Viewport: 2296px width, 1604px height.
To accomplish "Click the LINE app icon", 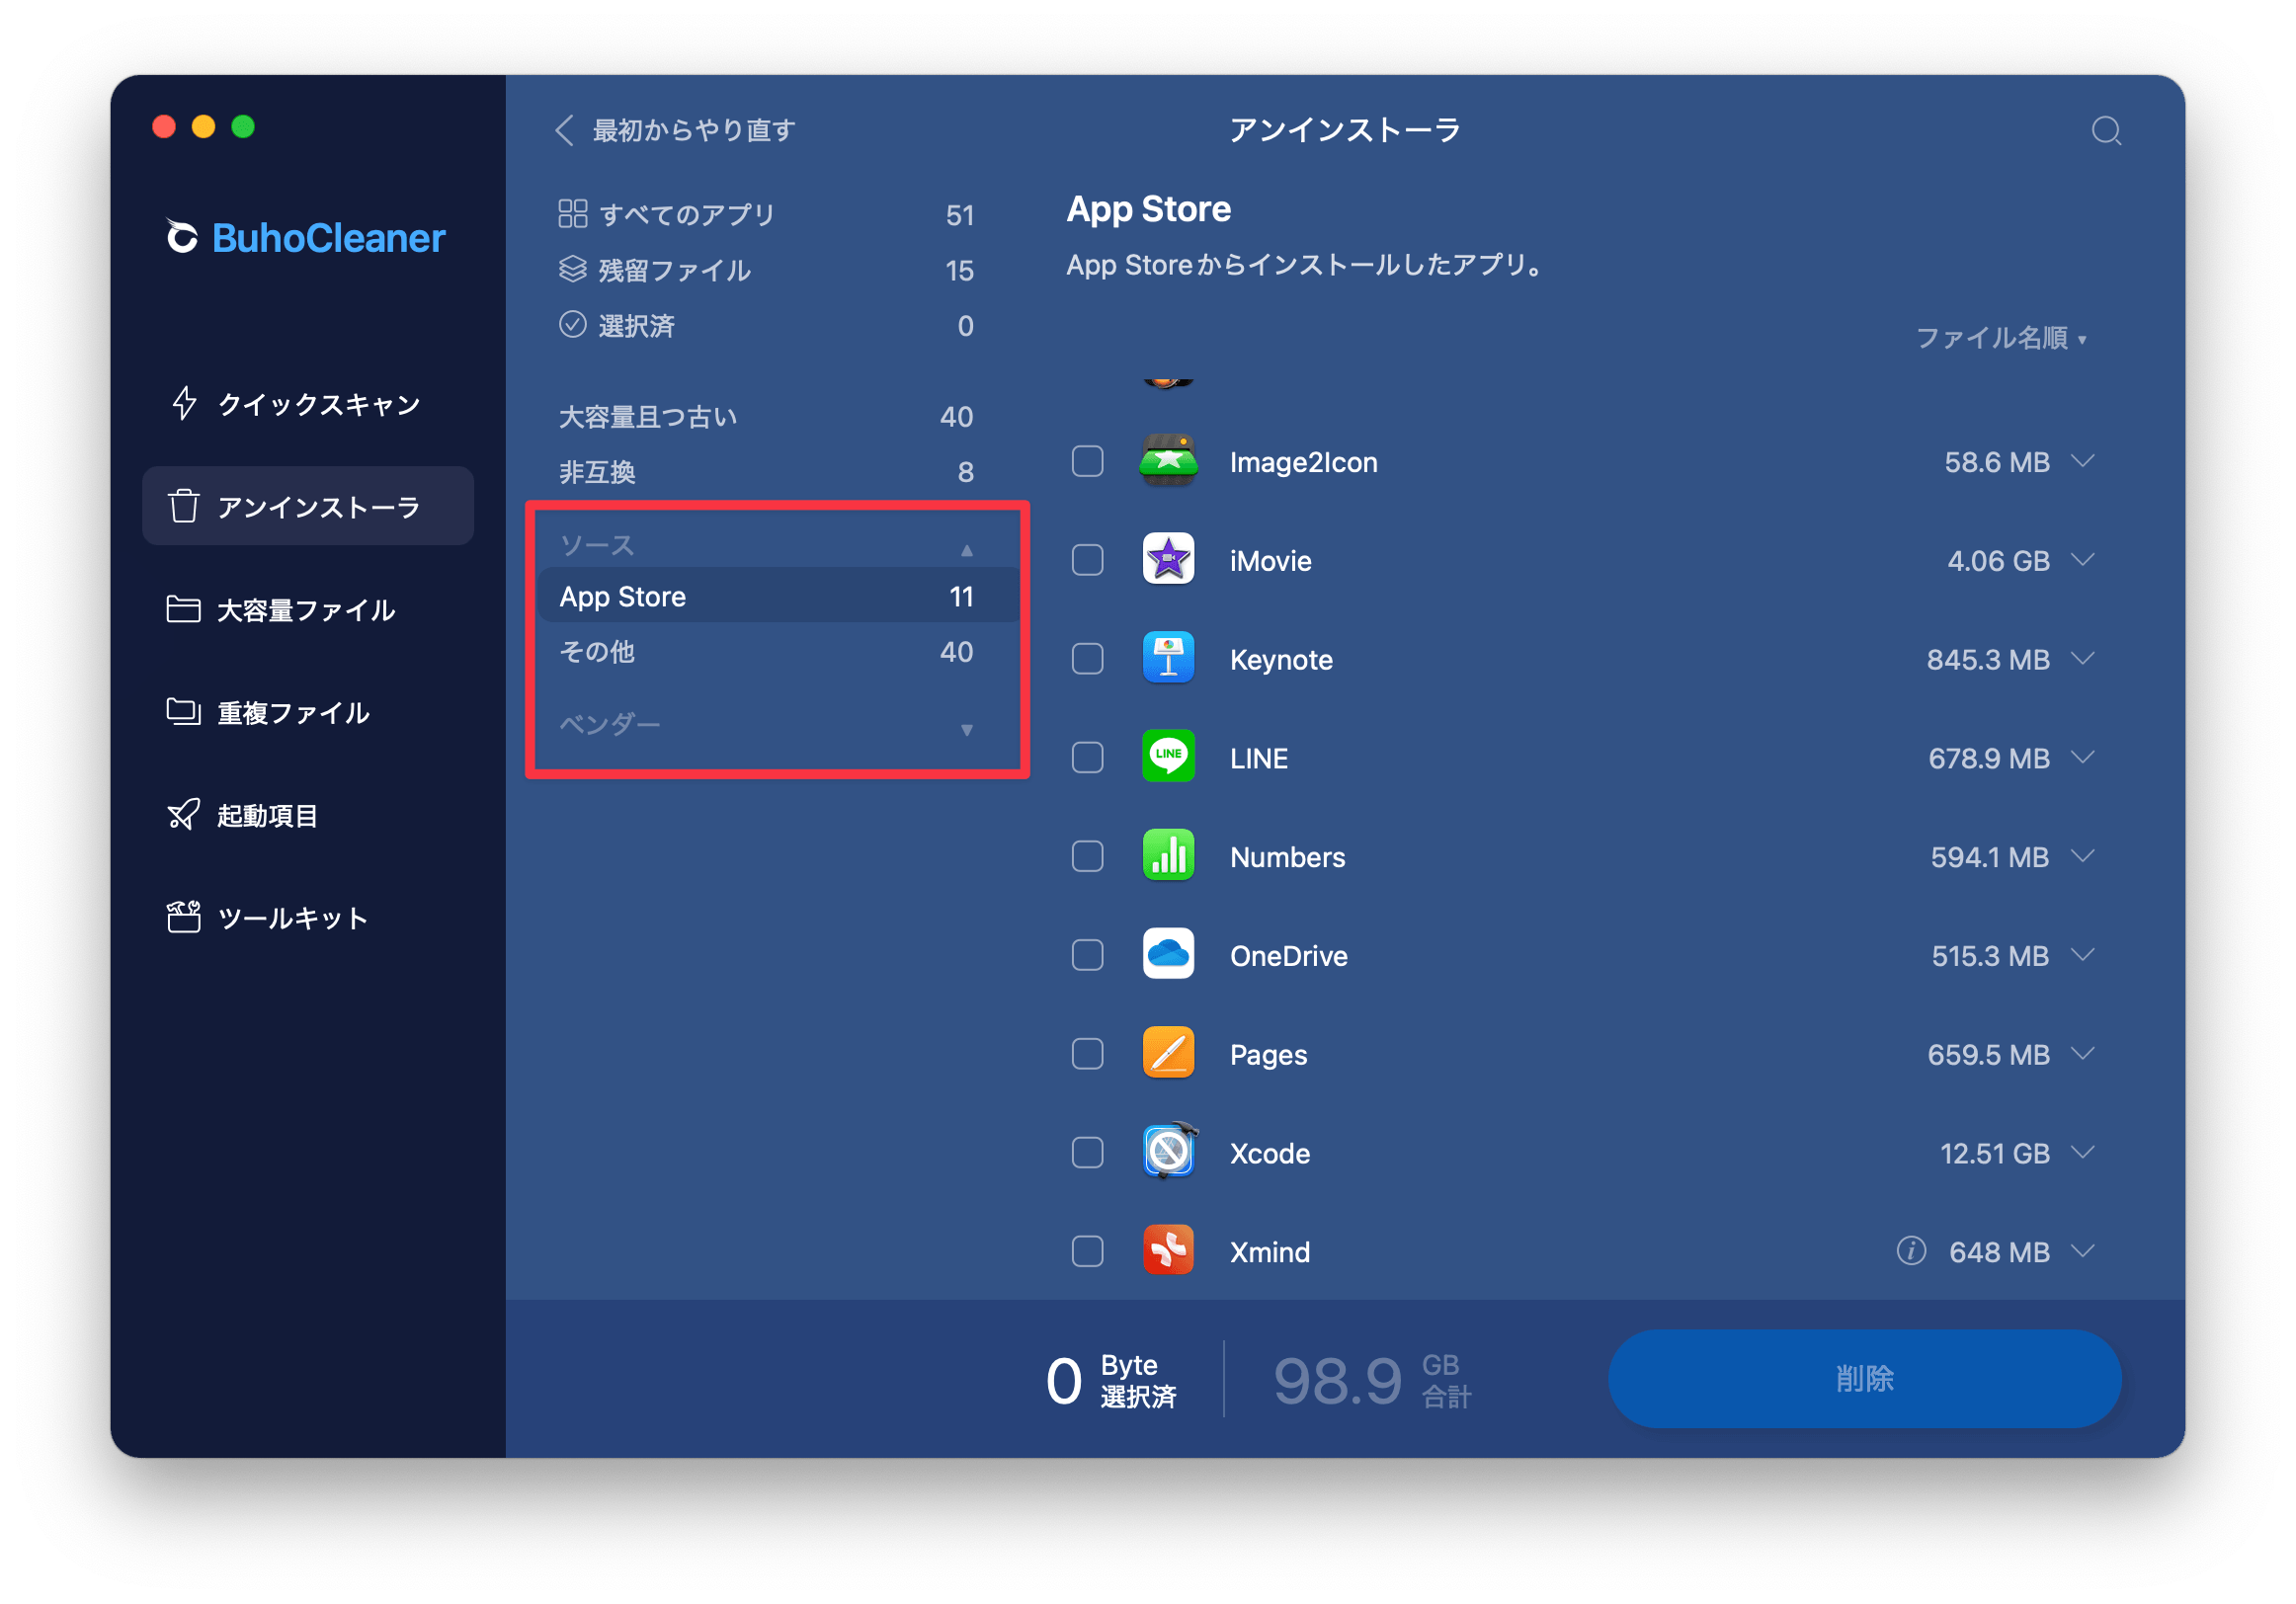I will pyautogui.click(x=1168, y=756).
